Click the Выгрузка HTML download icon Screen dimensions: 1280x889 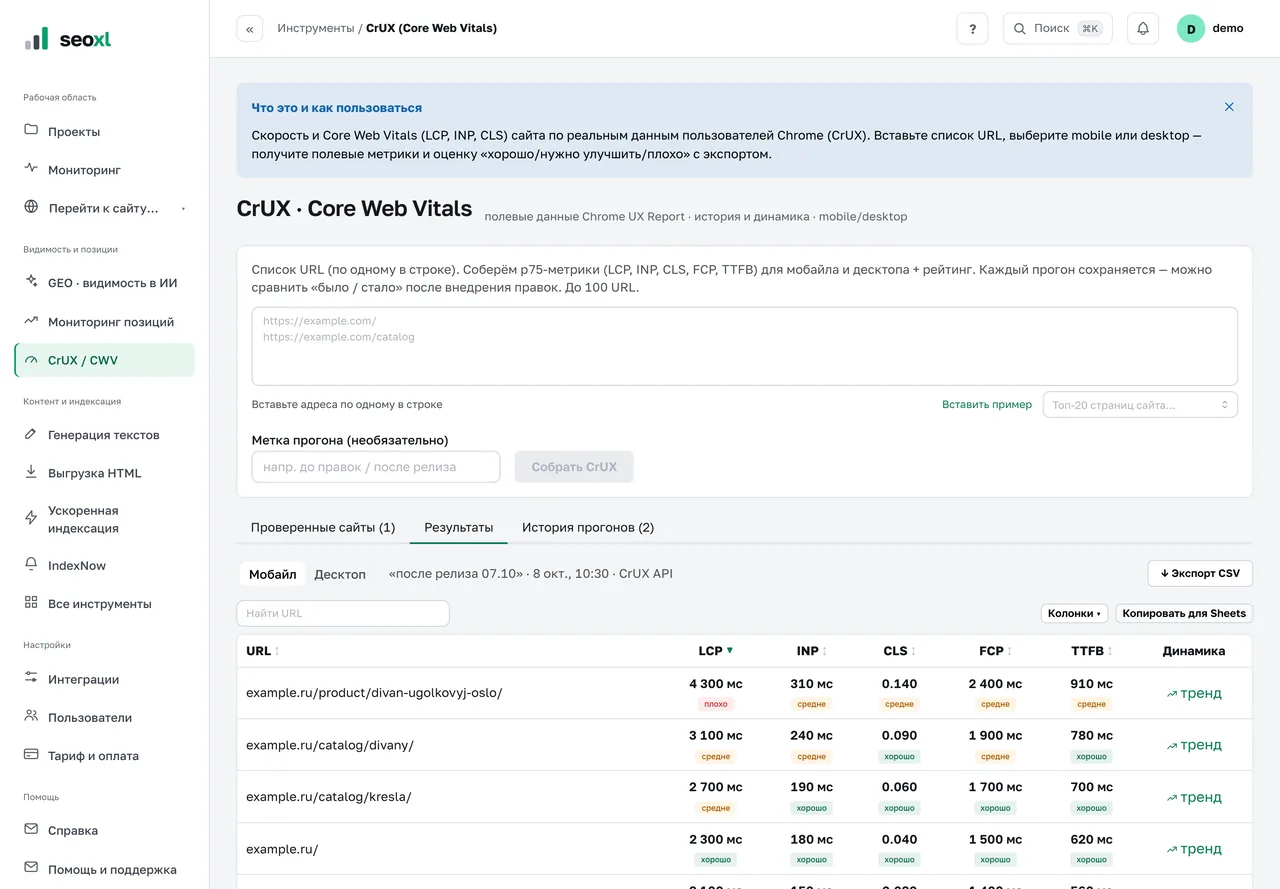31,472
